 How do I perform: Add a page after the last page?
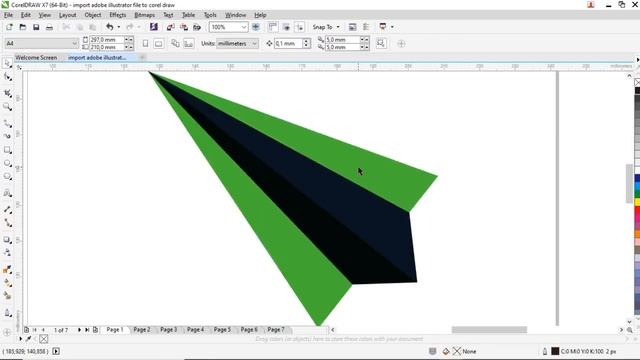[x=96, y=329]
